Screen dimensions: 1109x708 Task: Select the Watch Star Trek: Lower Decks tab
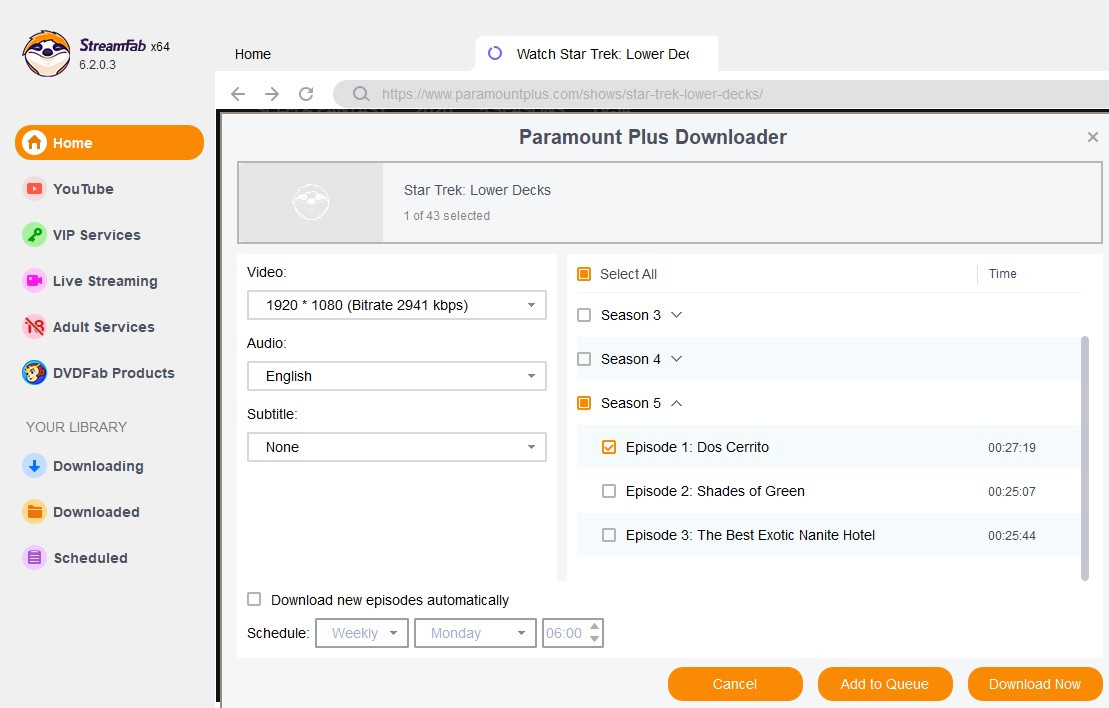click(597, 54)
